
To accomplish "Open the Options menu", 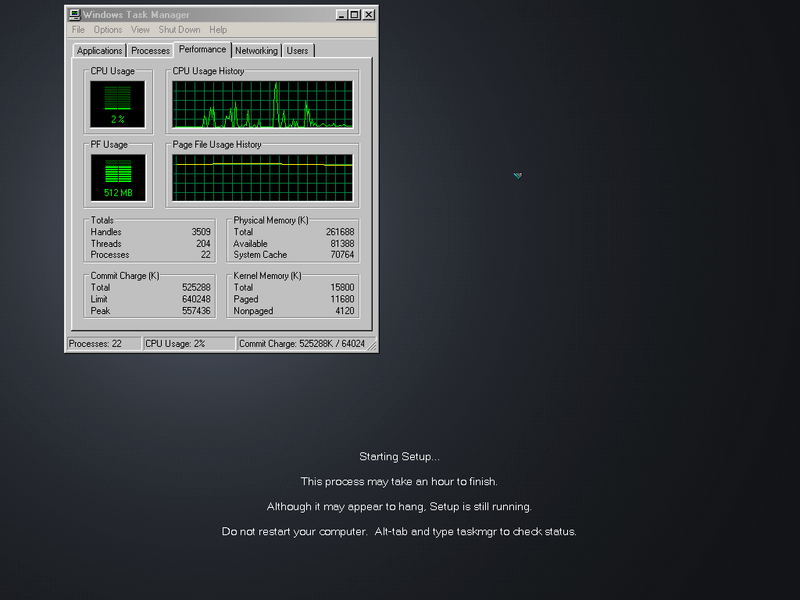I will [x=108, y=30].
